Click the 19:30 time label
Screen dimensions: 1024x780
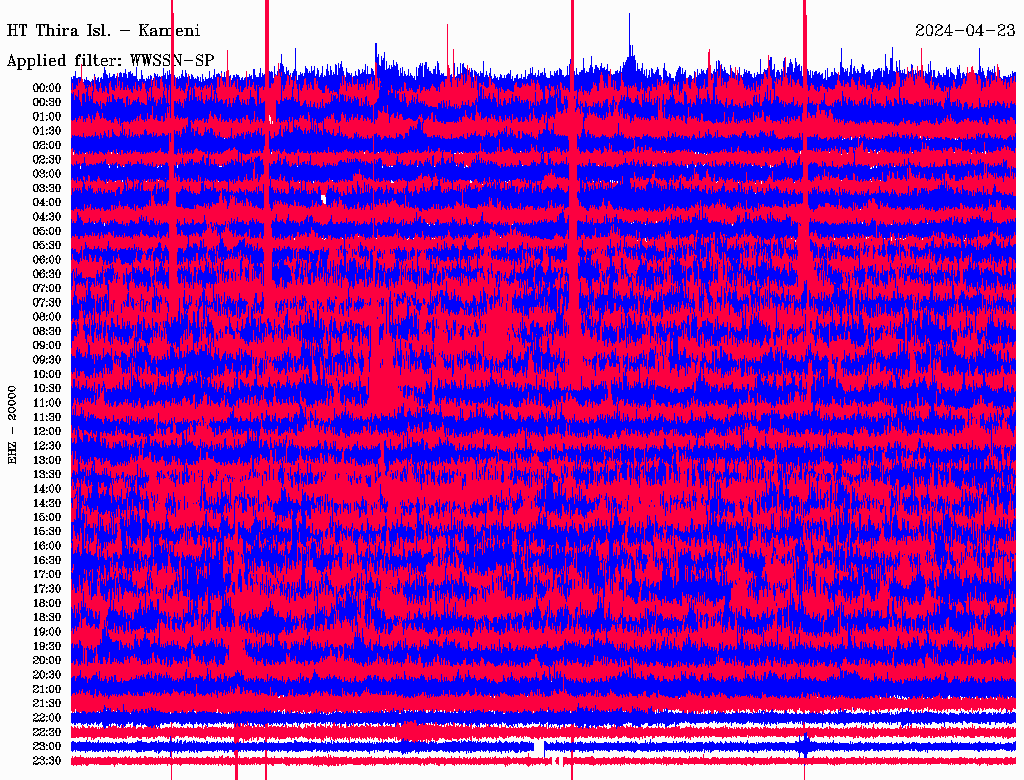47,646
